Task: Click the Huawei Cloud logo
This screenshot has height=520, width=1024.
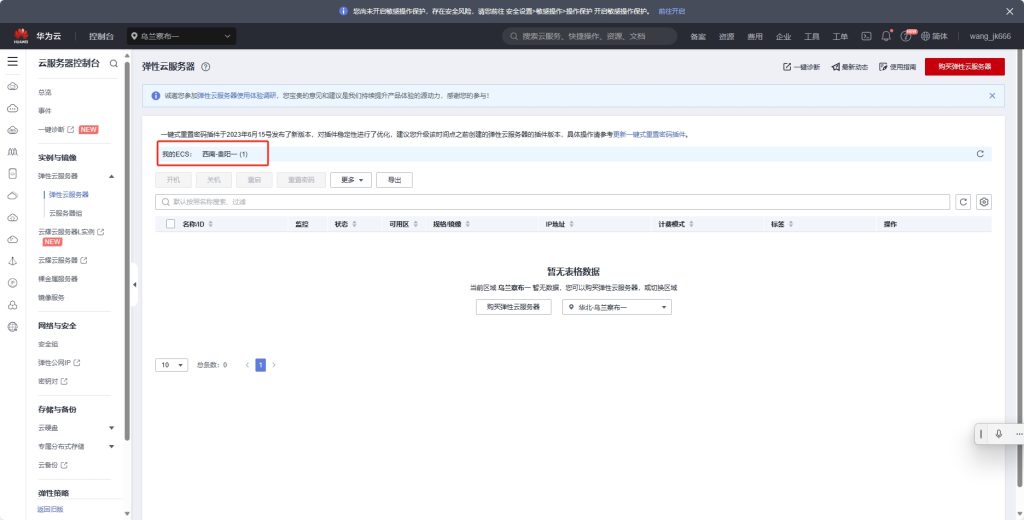Action: [21, 37]
